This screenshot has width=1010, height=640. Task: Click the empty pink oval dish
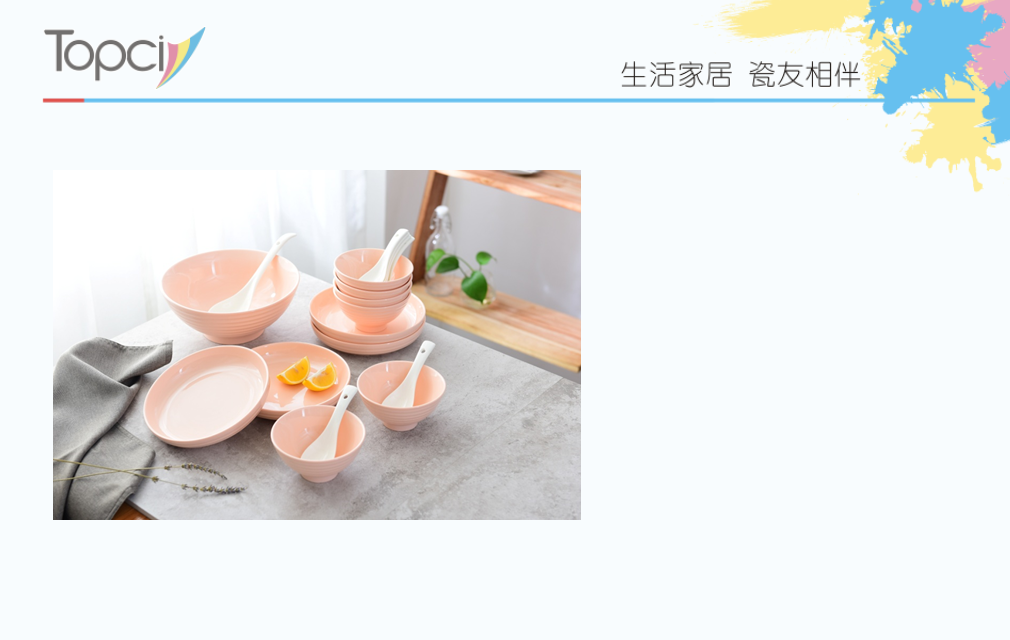point(206,395)
